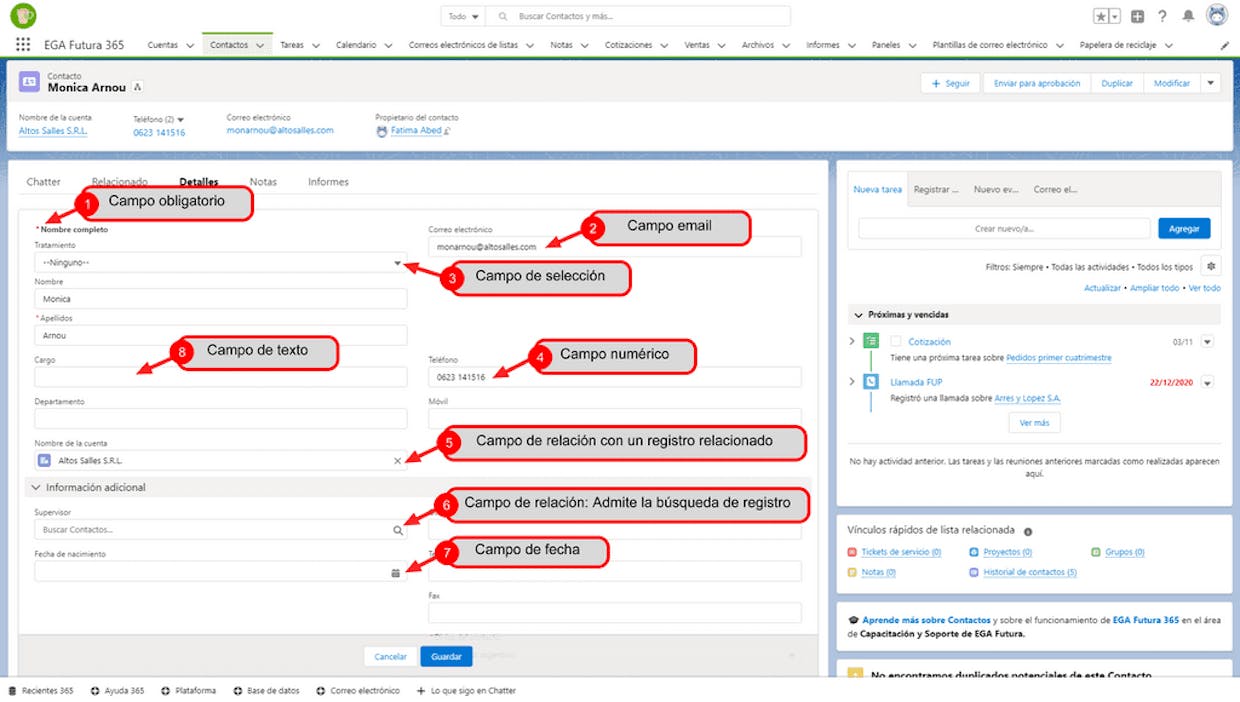The height and width of the screenshot is (702, 1240).
Task: Clear the Altos Salles S.R.L. account selection
Action: point(397,461)
